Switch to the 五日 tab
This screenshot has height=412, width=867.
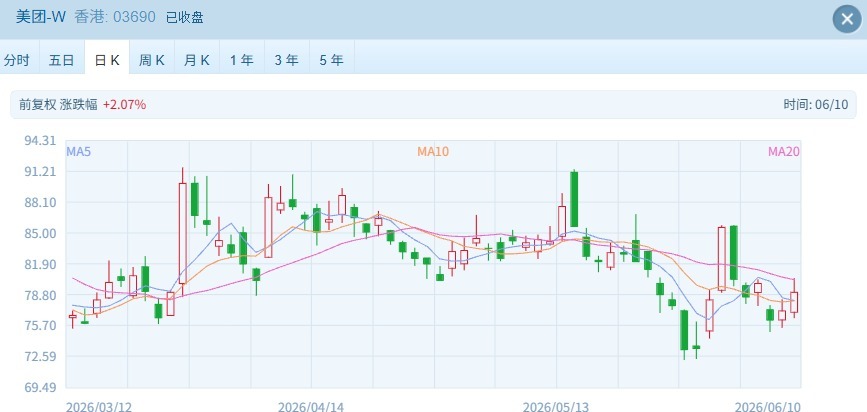[x=61, y=60]
